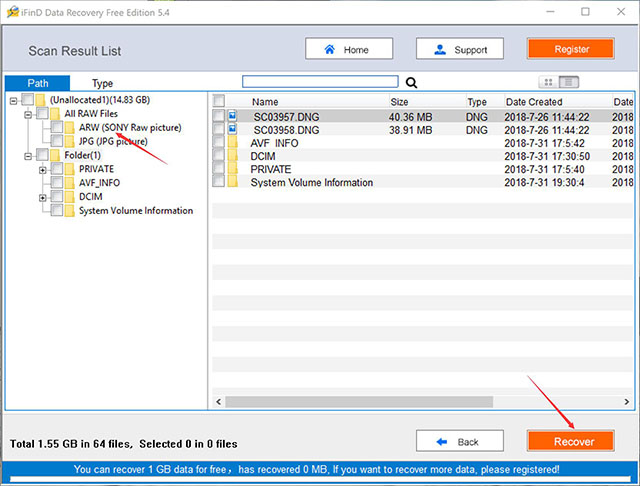
Task: Click the search magnifier icon
Action: coord(411,83)
